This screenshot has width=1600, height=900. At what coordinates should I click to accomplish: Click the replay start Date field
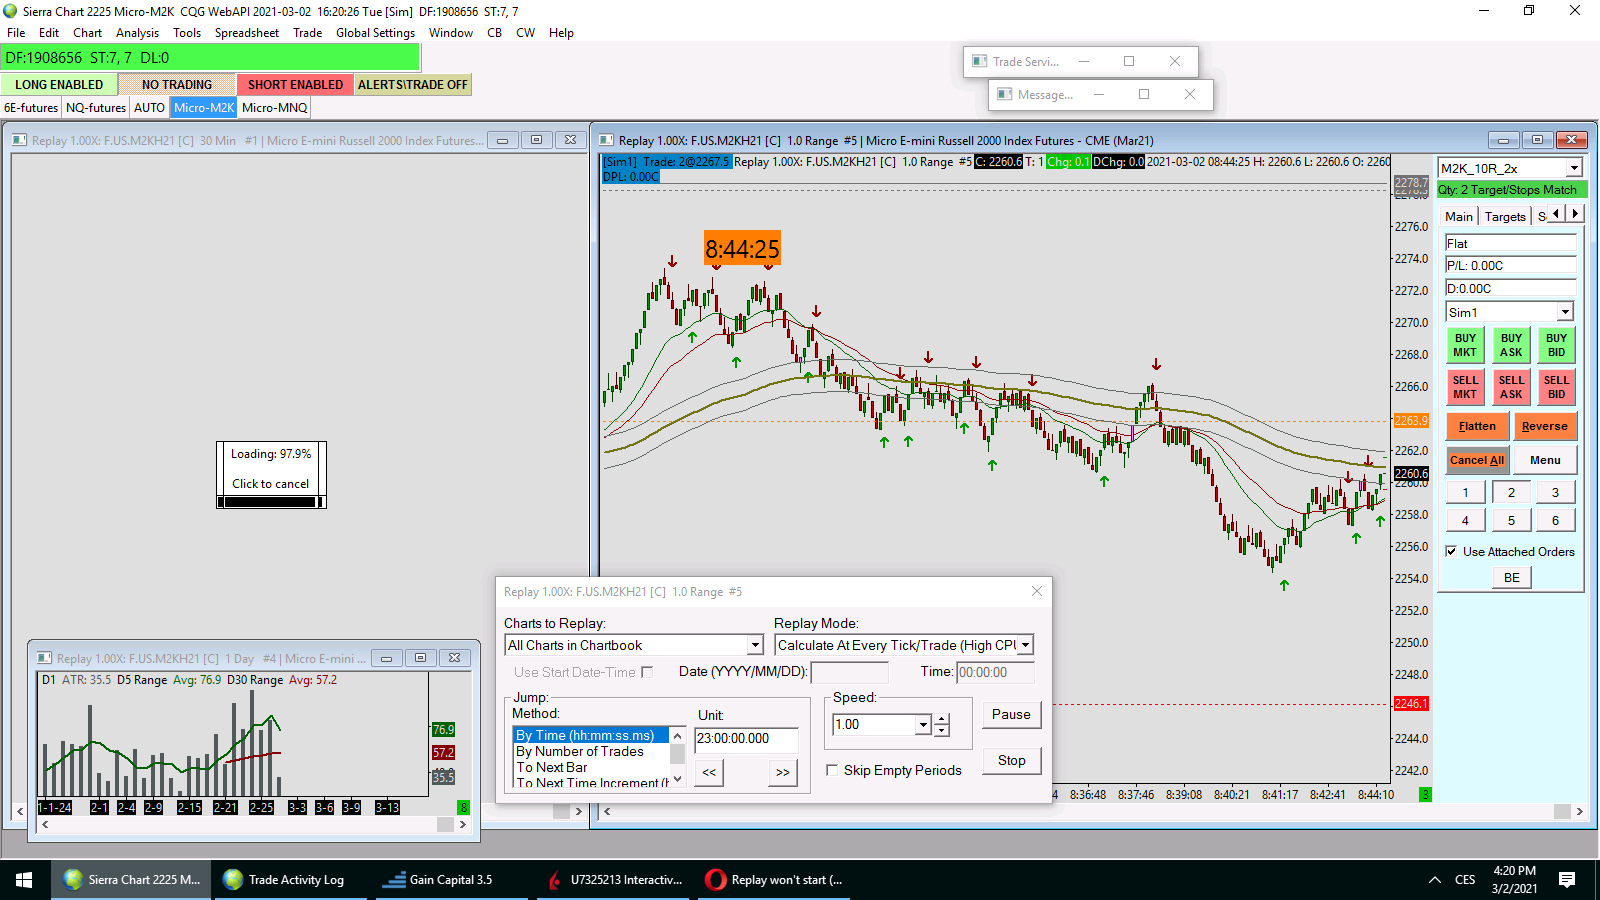tap(849, 672)
